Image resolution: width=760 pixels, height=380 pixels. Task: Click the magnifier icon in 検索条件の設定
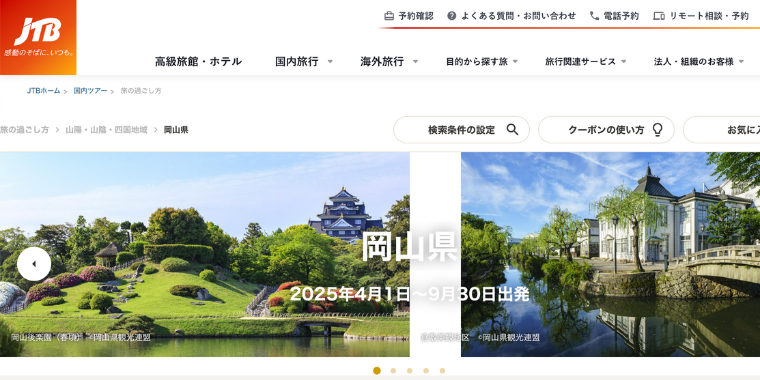(x=512, y=129)
